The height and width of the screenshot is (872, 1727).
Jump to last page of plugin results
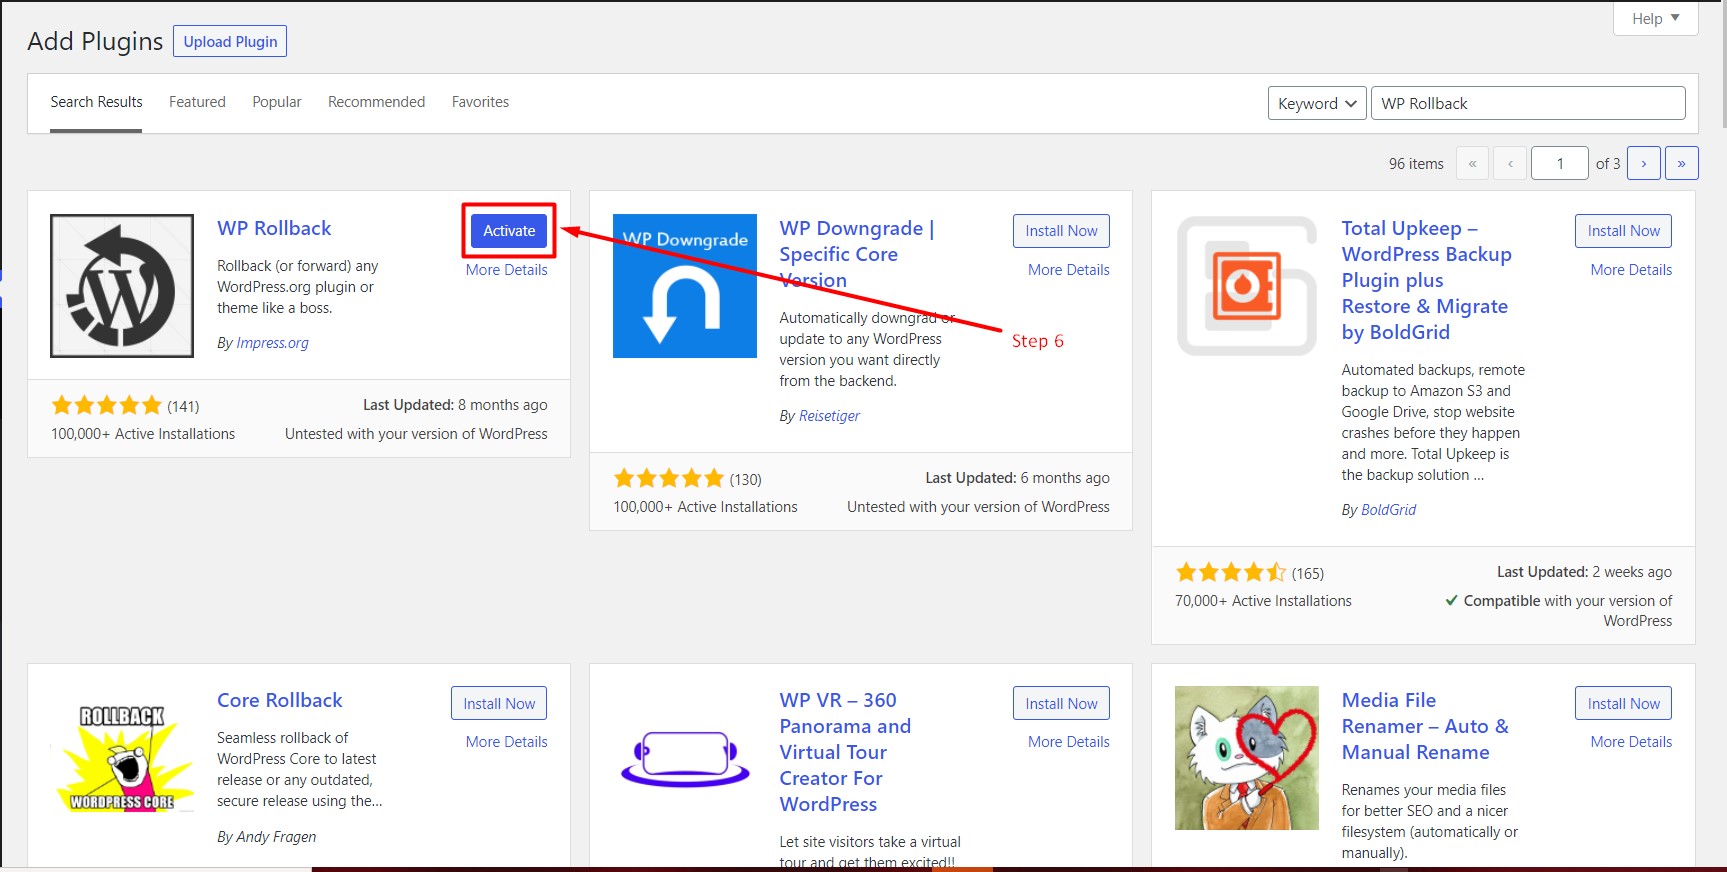tap(1682, 163)
